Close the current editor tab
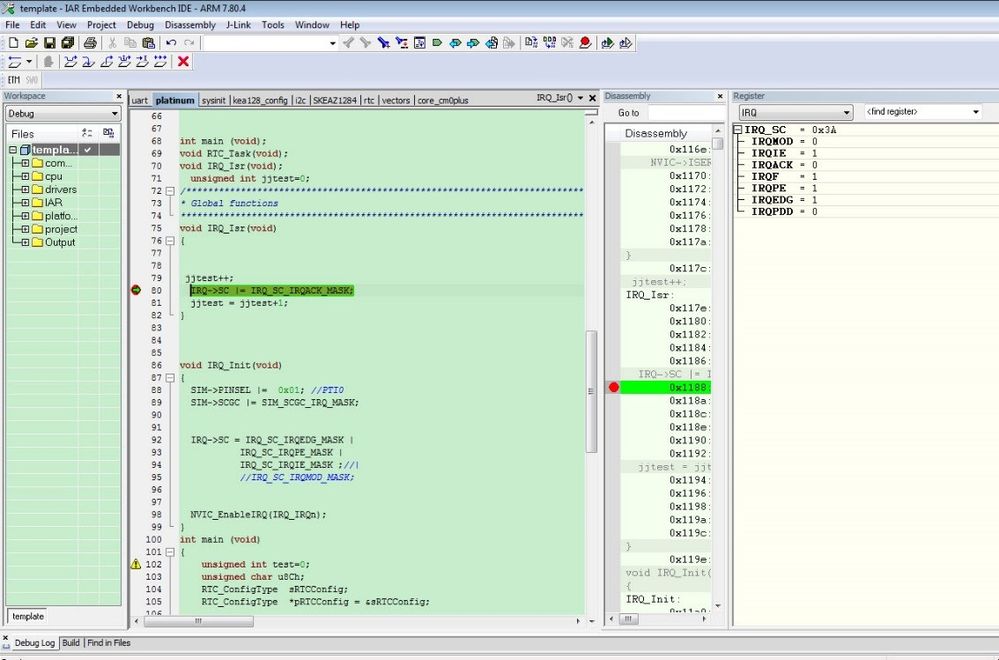 (593, 98)
